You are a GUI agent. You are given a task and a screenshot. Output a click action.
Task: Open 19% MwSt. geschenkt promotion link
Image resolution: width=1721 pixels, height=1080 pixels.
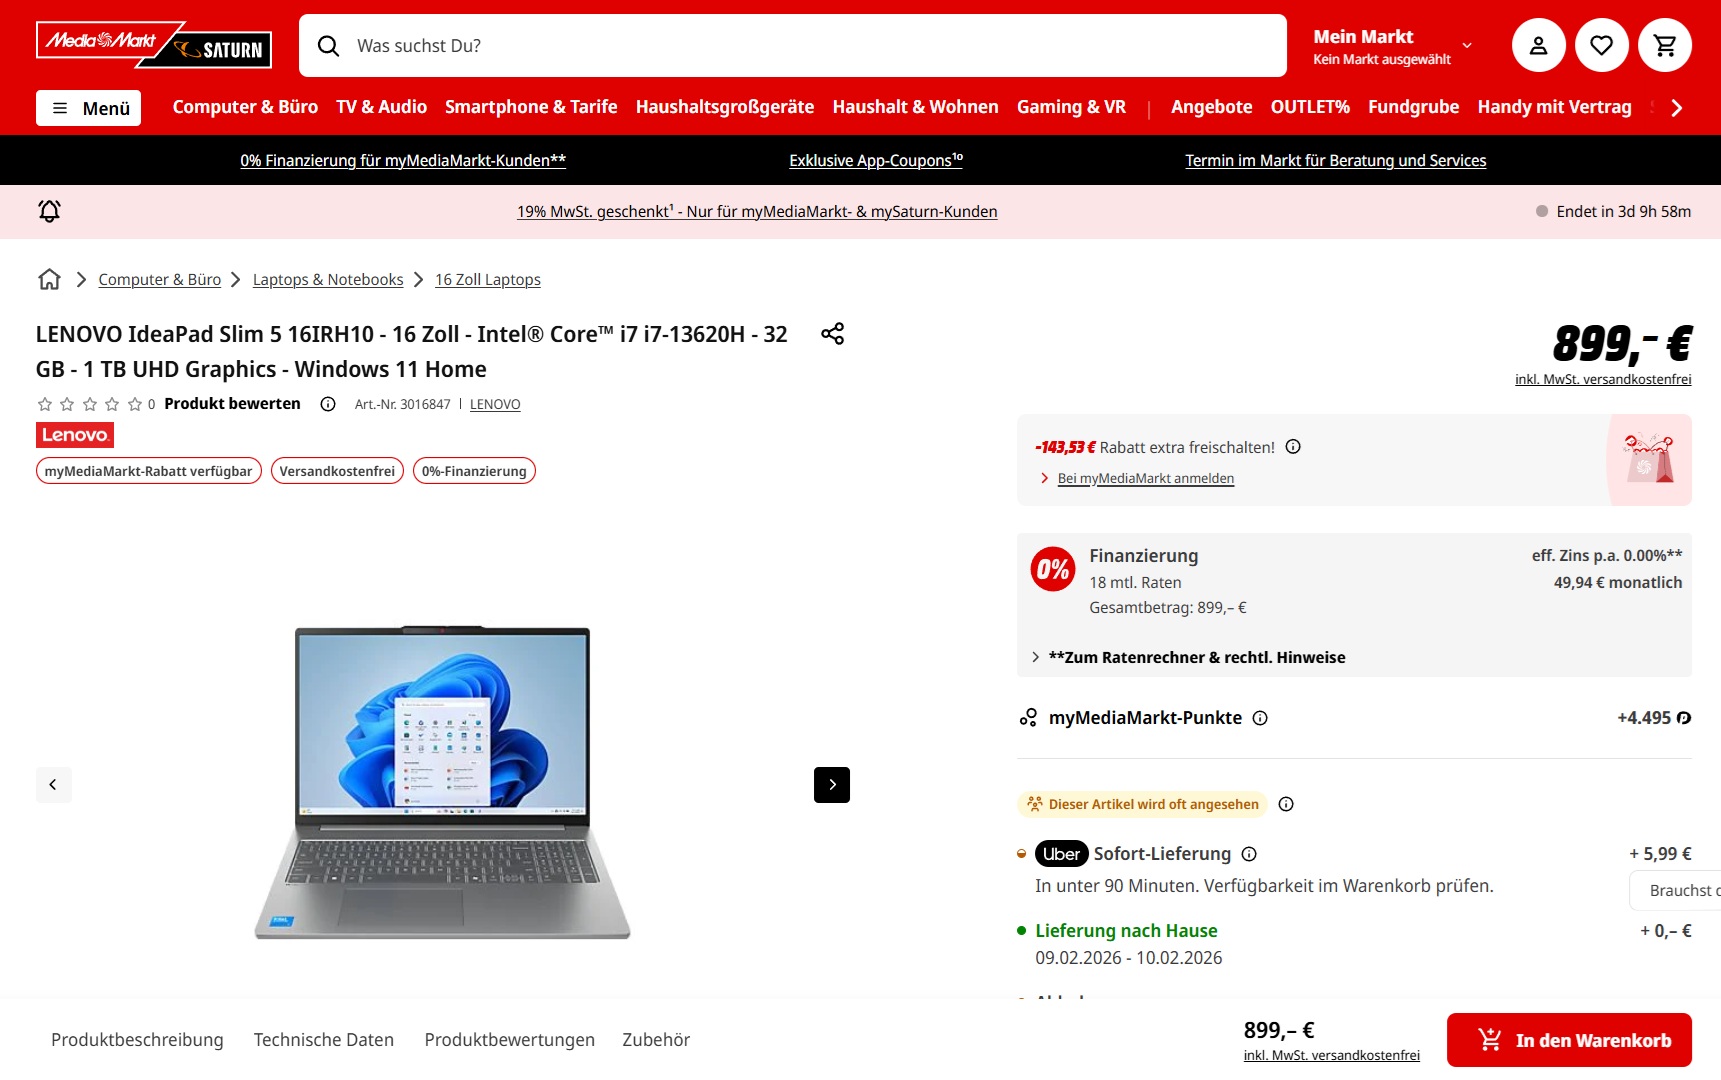757,211
